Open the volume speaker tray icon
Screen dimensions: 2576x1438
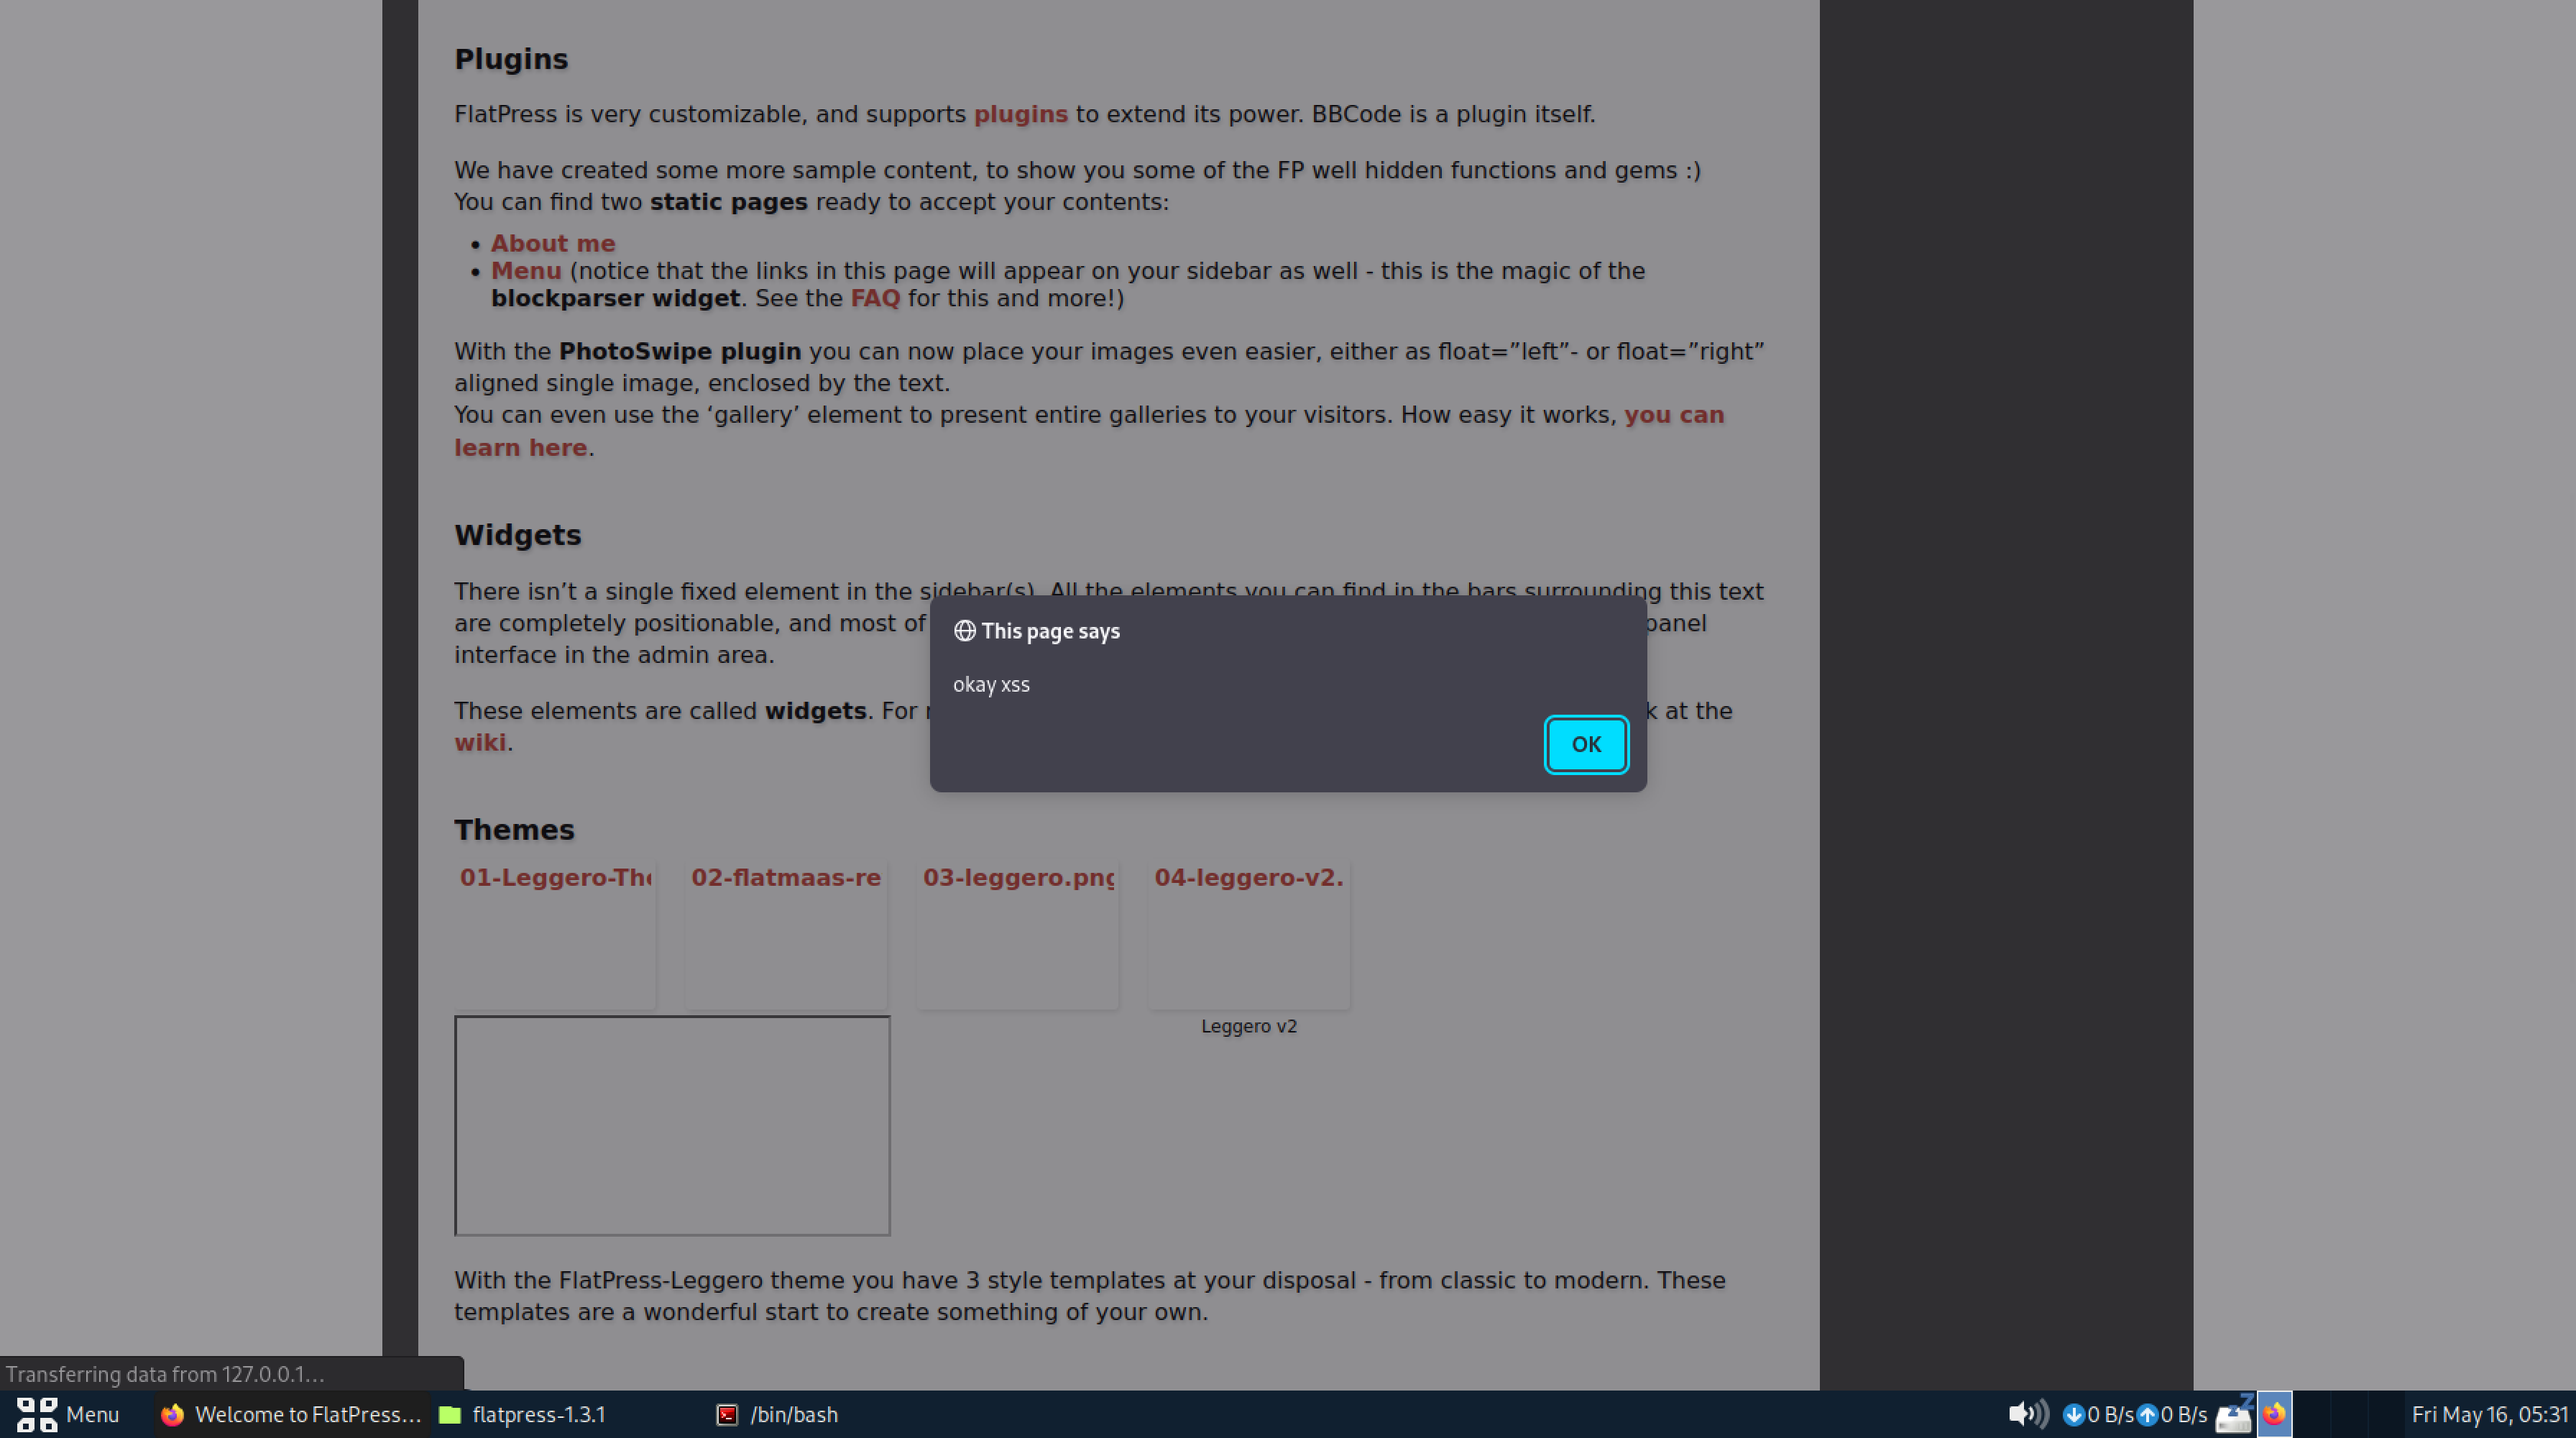tap(2028, 1414)
